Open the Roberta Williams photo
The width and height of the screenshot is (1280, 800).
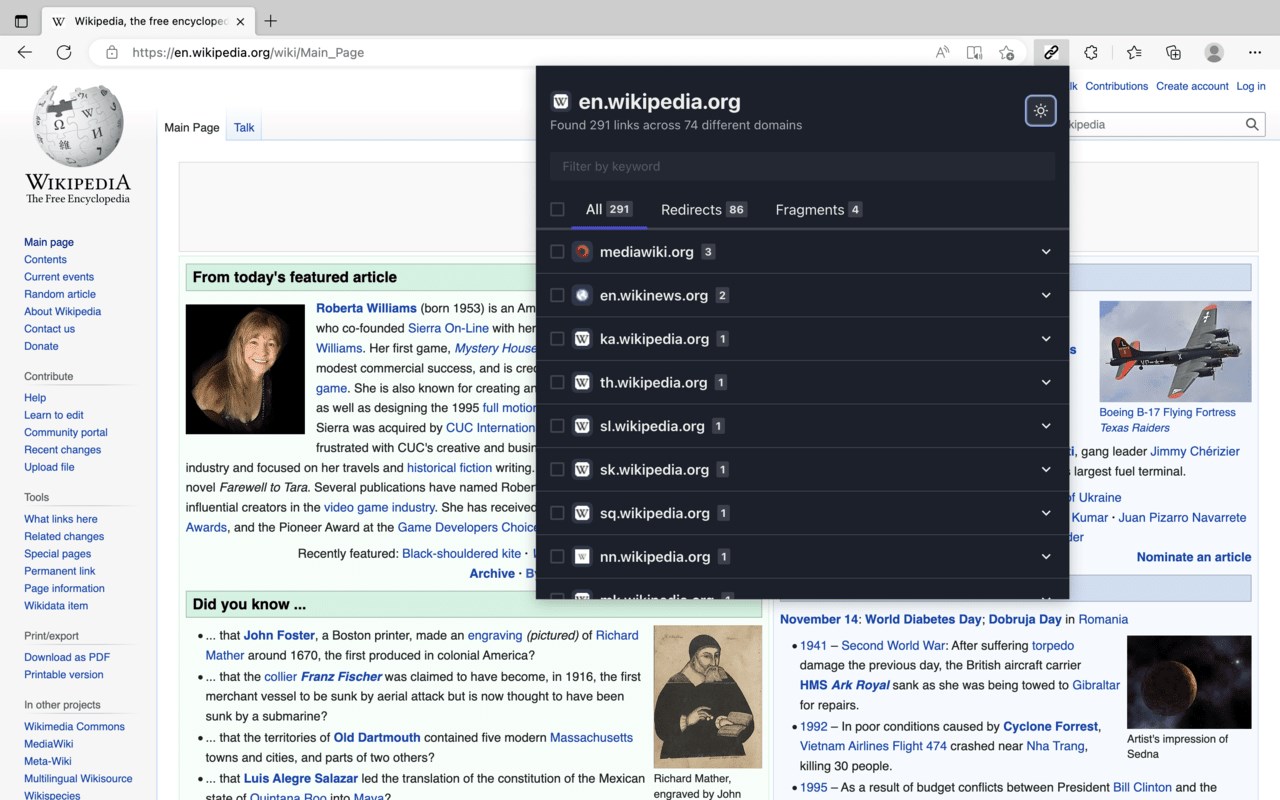coord(245,369)
